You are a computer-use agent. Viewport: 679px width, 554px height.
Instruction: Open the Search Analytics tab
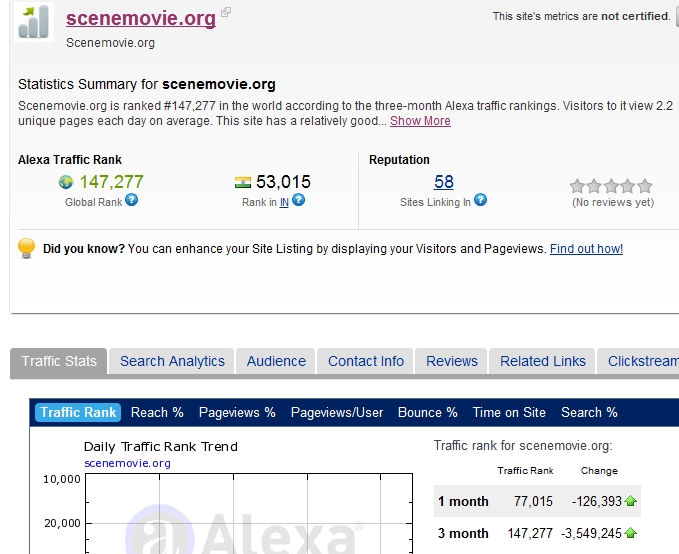coord(172,361)
